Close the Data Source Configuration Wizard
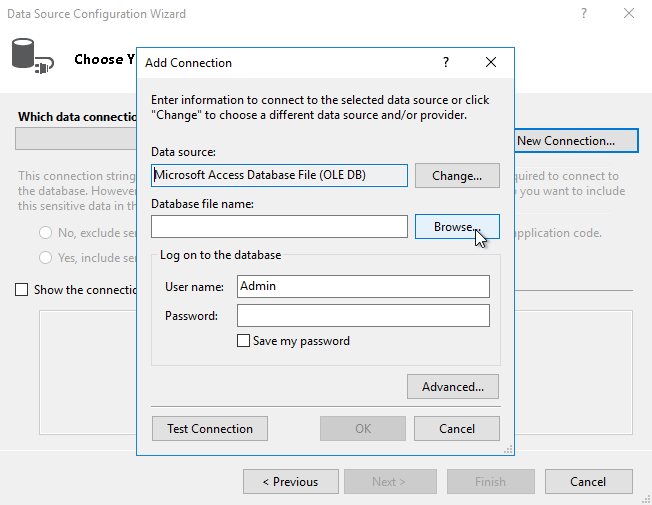Image resolution: width=652 pixels, height=505 pixels. point(628,14)
